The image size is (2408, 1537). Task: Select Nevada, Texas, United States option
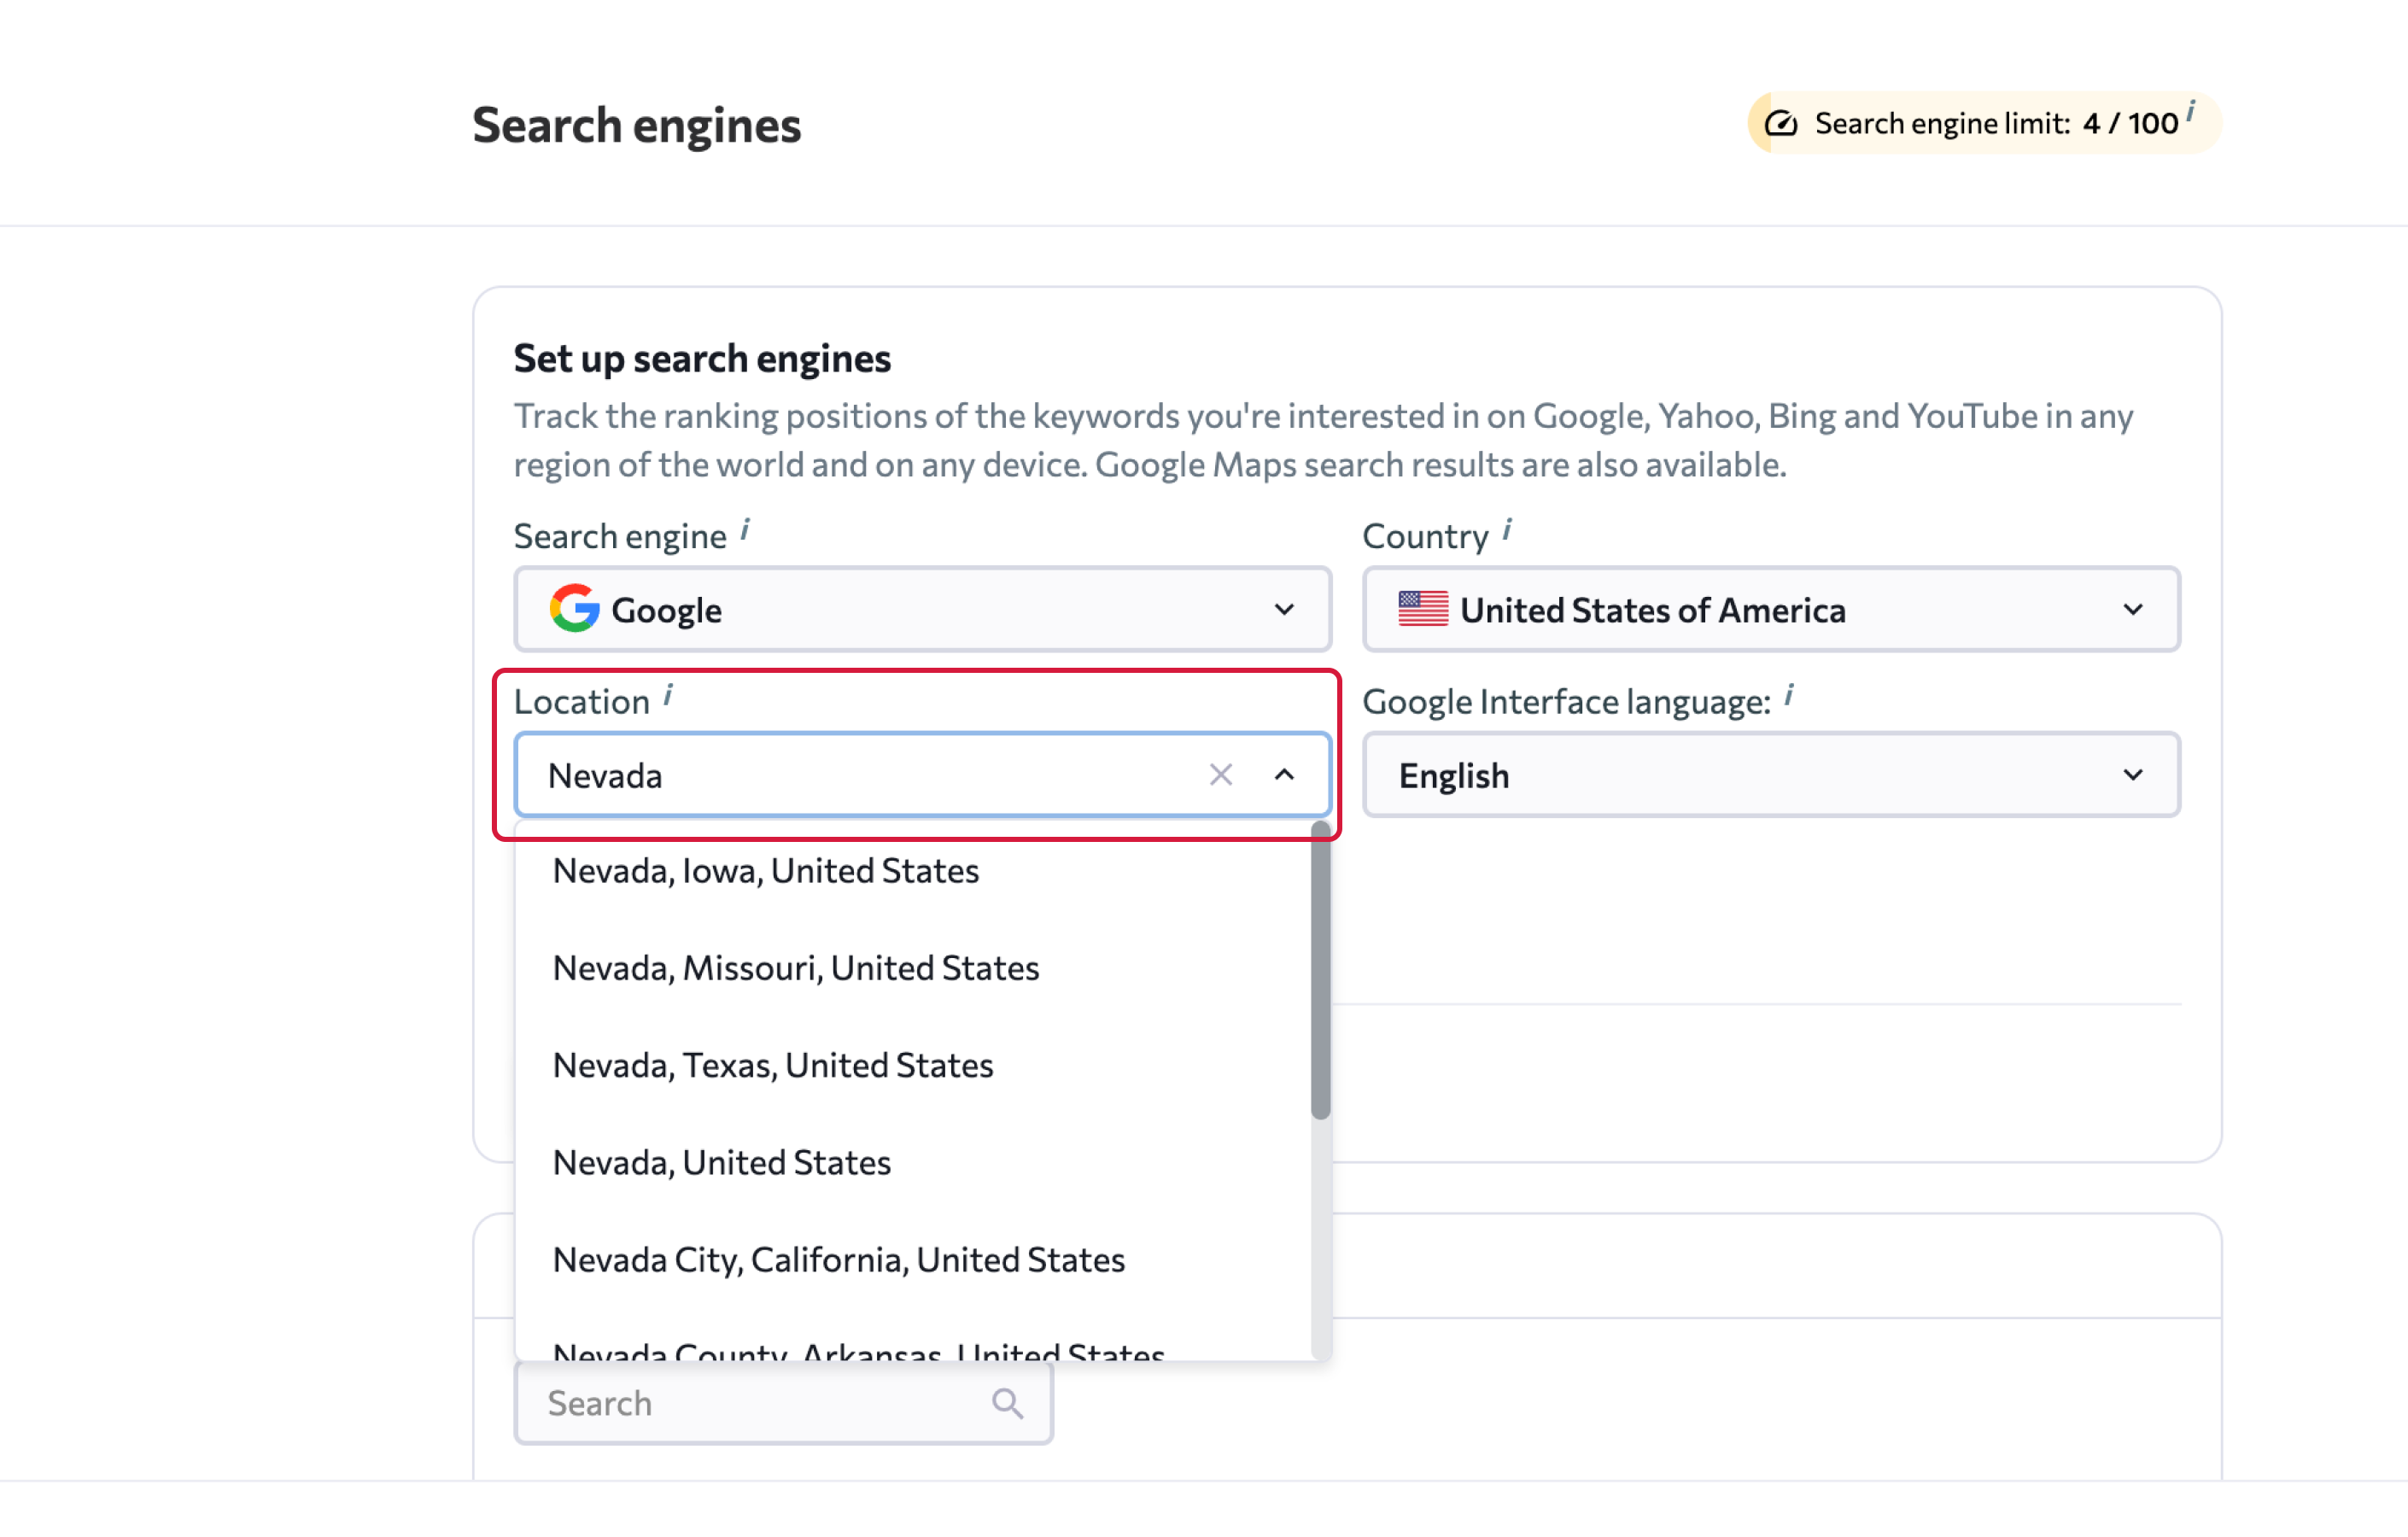(912, 1065)
